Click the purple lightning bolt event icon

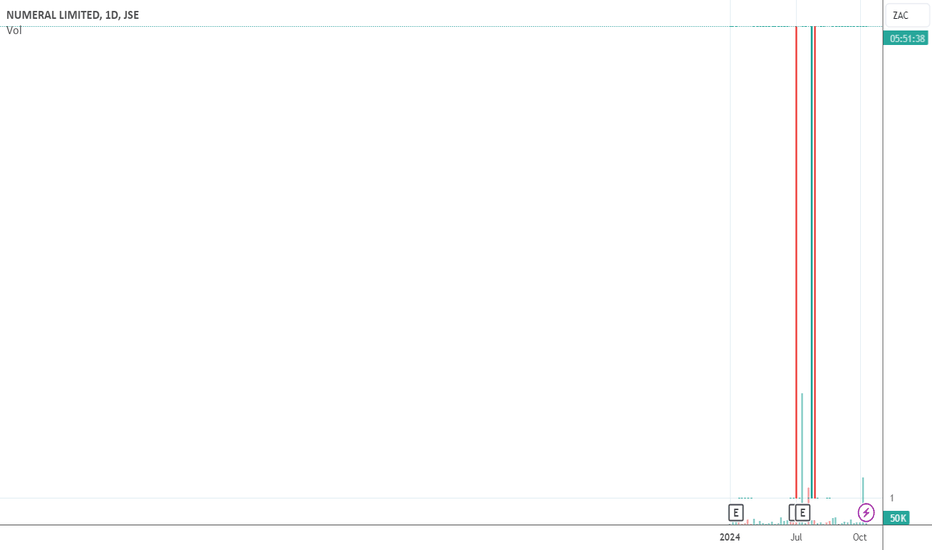(x=866, y=512)
